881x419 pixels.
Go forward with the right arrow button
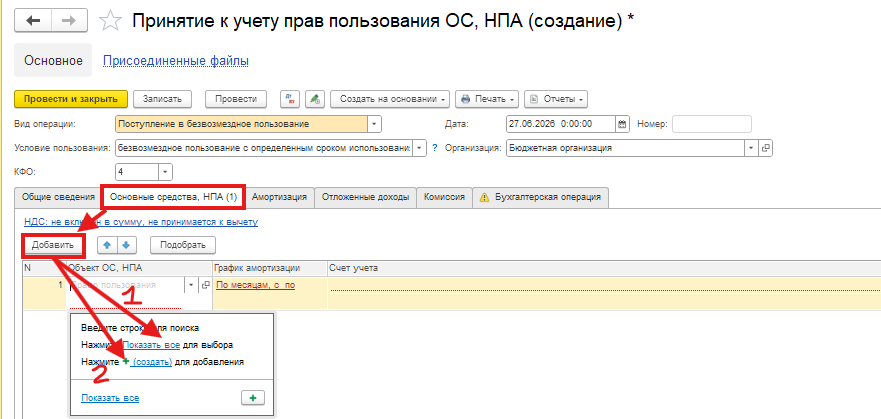click(69, 21)
